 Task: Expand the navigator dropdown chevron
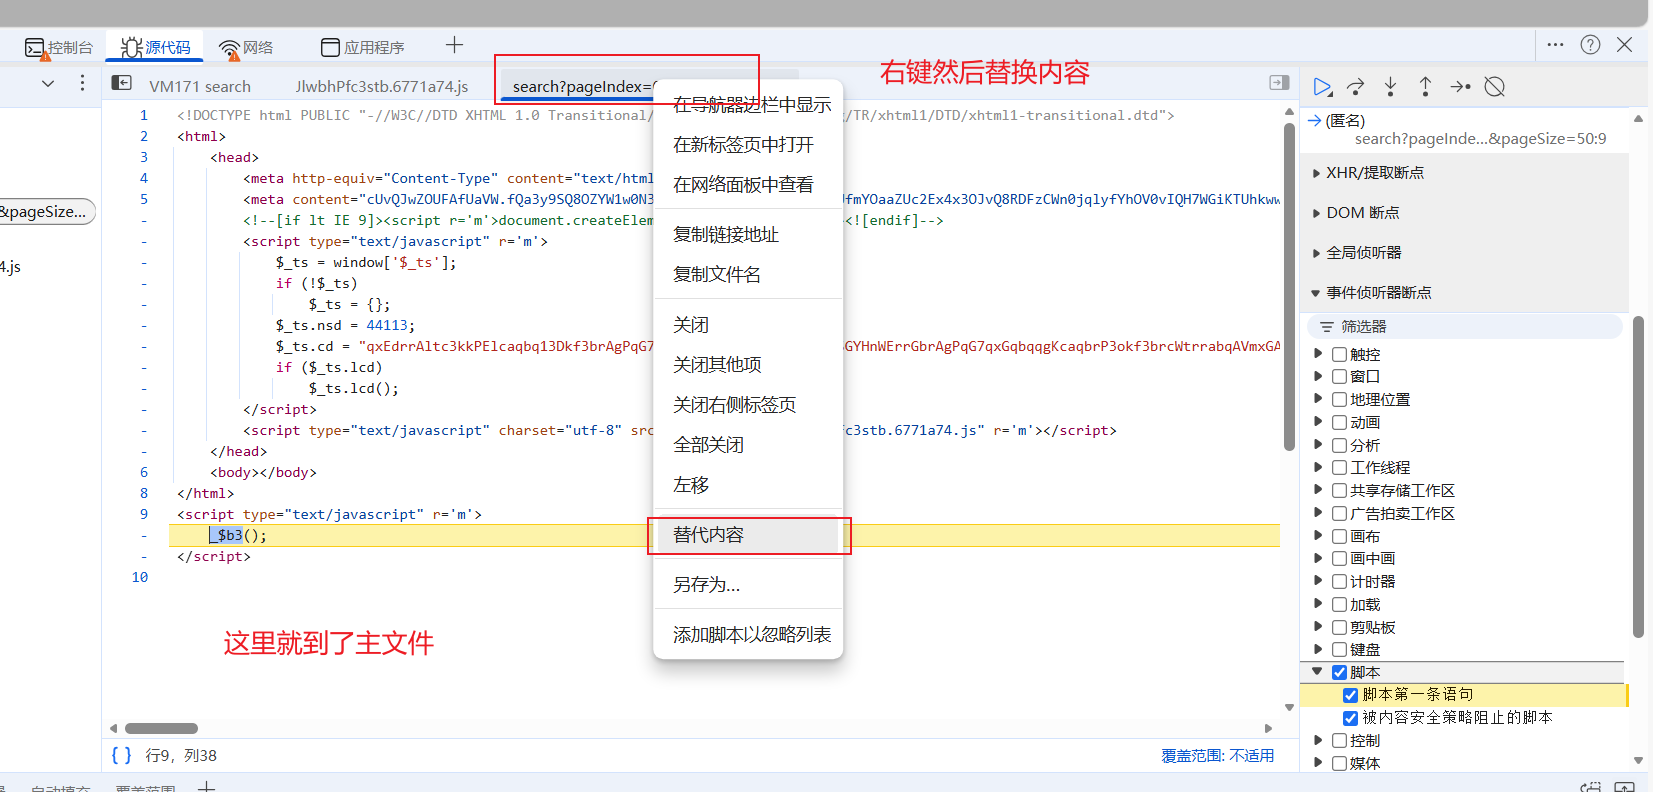(x=47, y=83)
